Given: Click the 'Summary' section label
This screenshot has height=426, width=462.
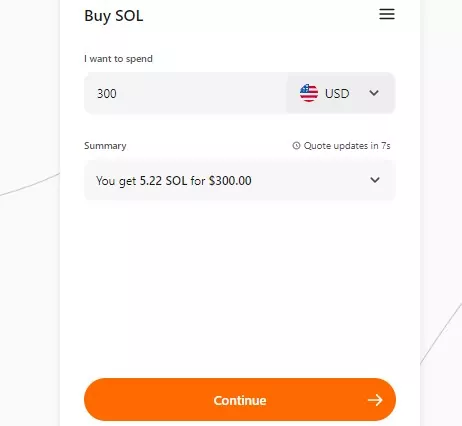Looking at the screenshot, I should tap(105, 146).
